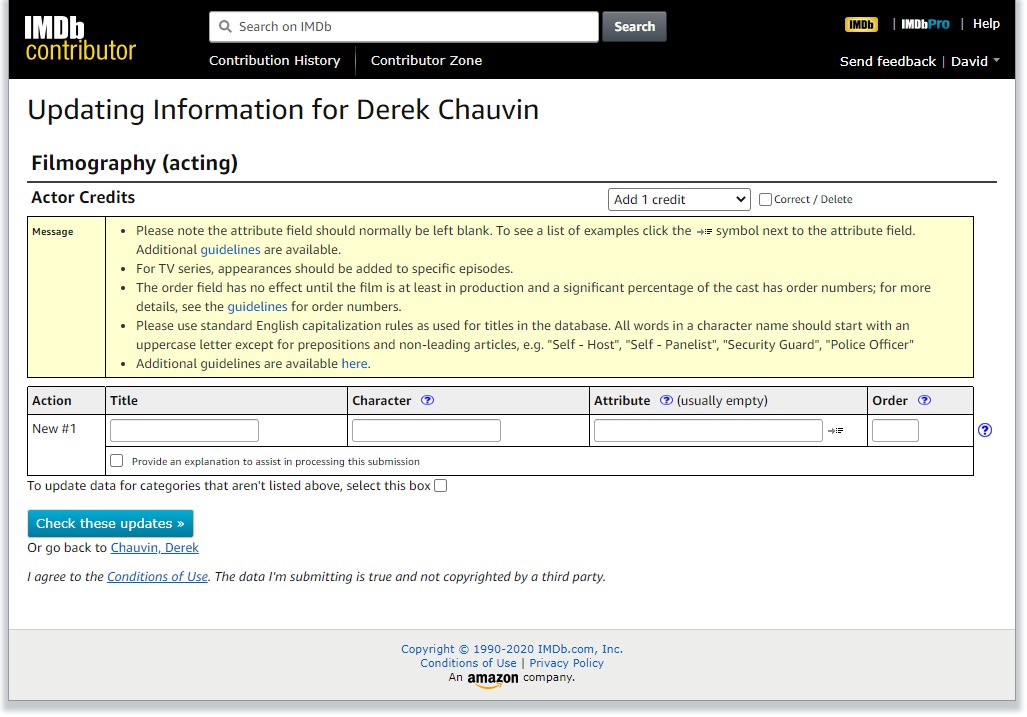Submit with Check these updates button
Image resolution: width=1027 pixels, height=717 pixels.
(110, 524)
